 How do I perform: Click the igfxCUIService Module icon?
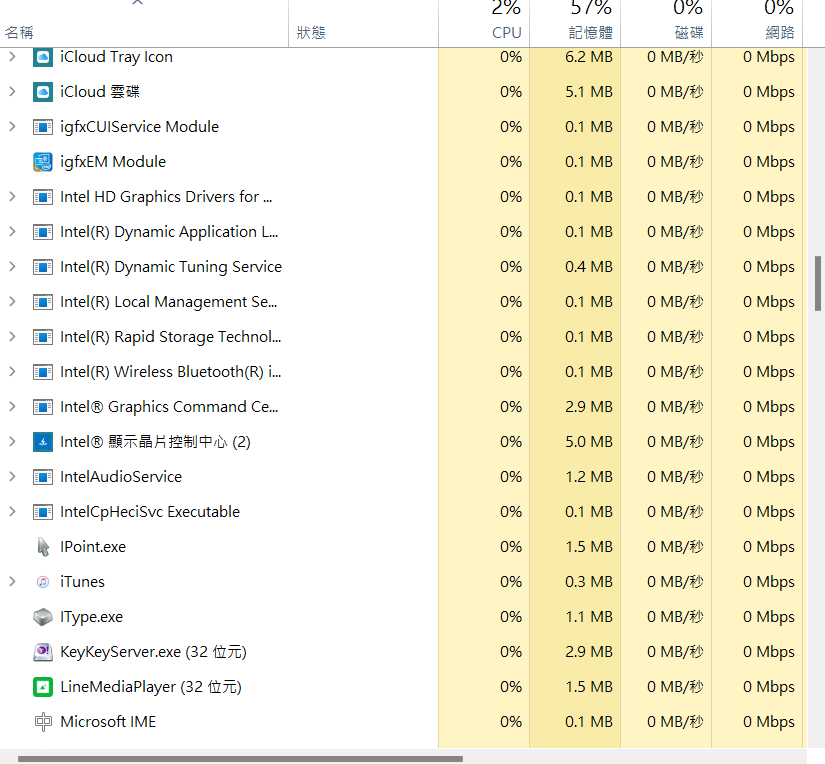pos(43,127)
